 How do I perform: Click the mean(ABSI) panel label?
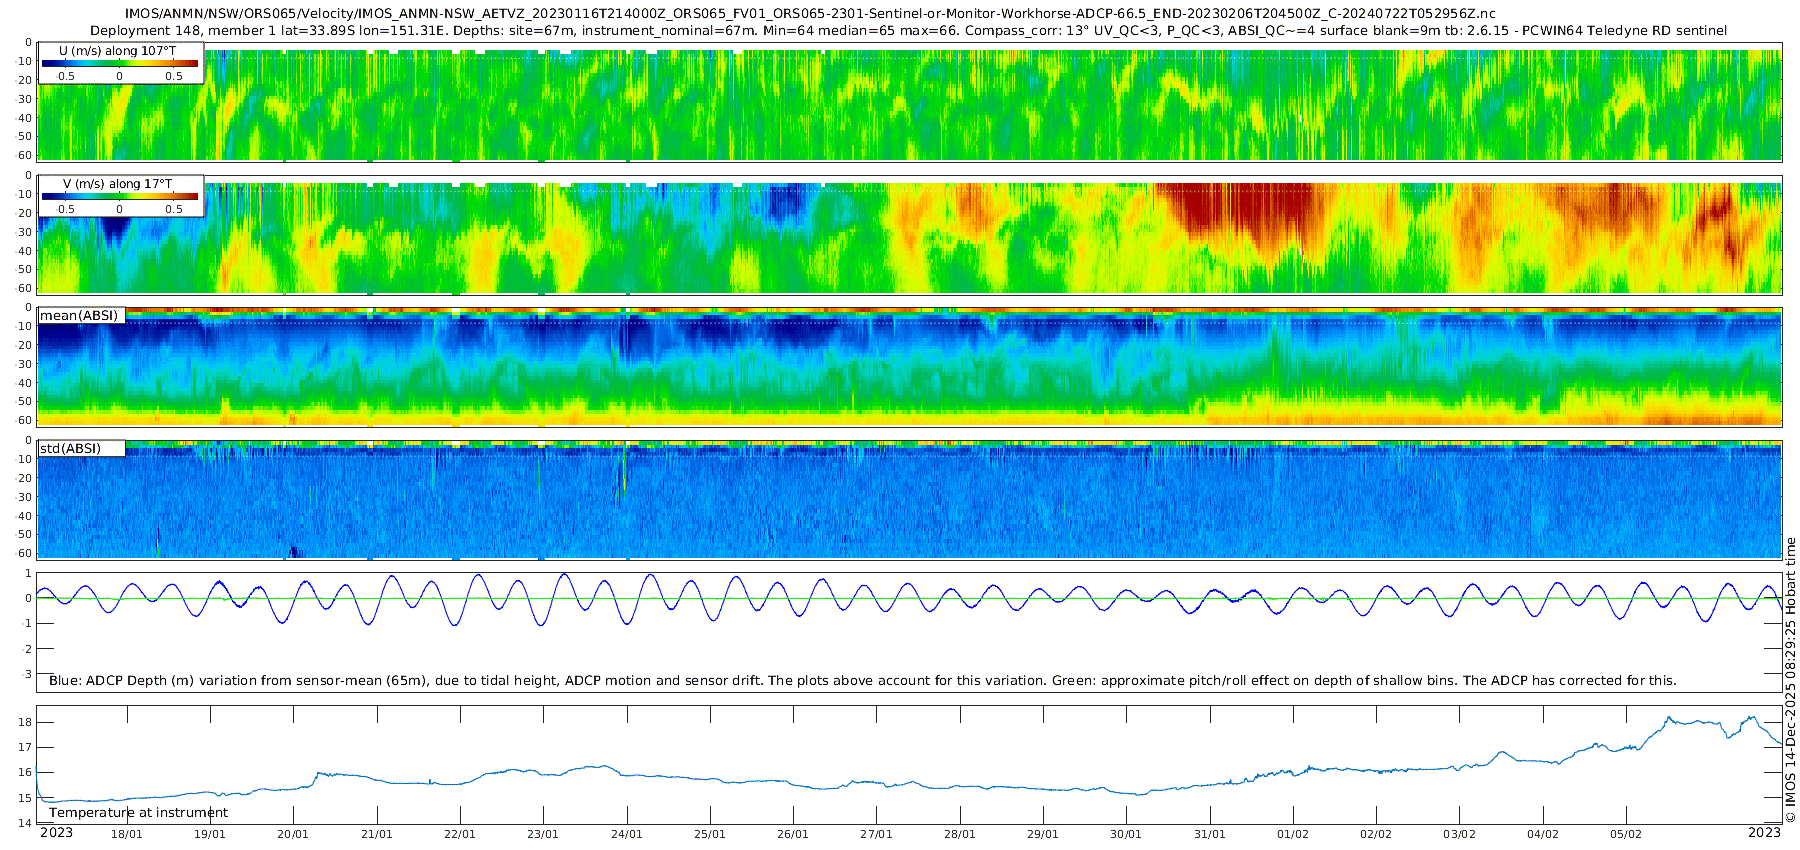79,316
